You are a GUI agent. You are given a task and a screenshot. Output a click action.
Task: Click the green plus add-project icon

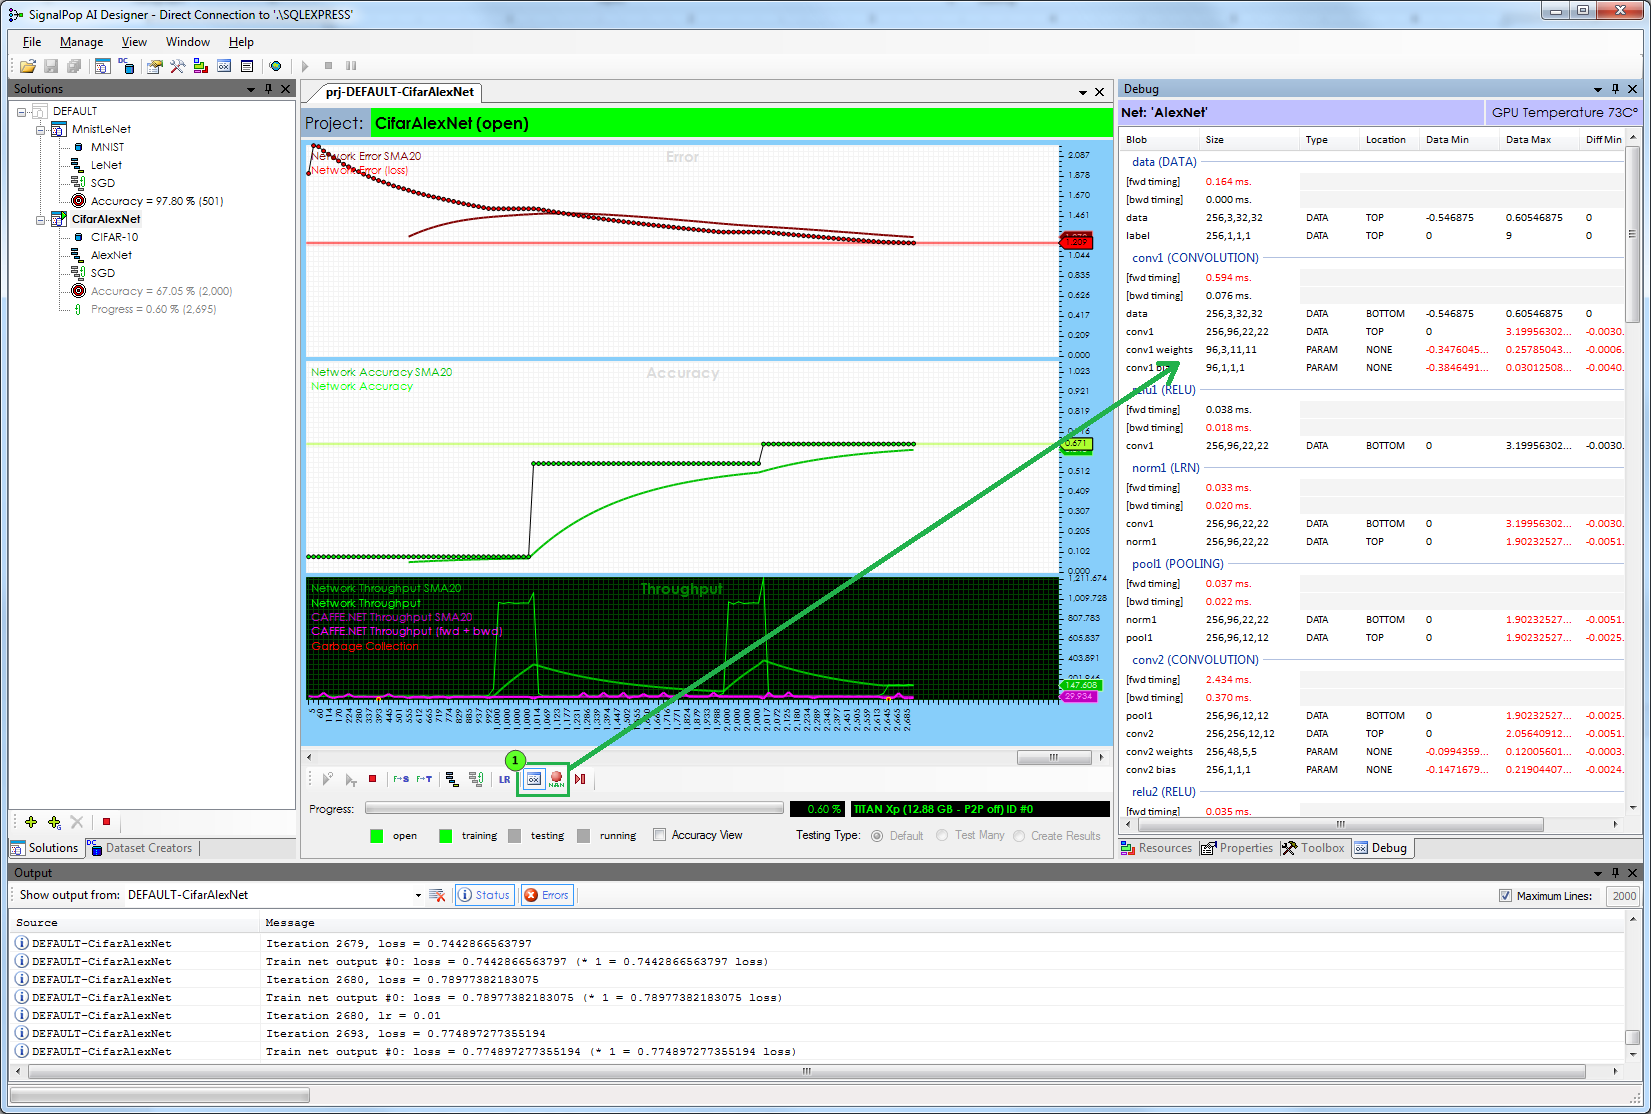tap(31, 822)
